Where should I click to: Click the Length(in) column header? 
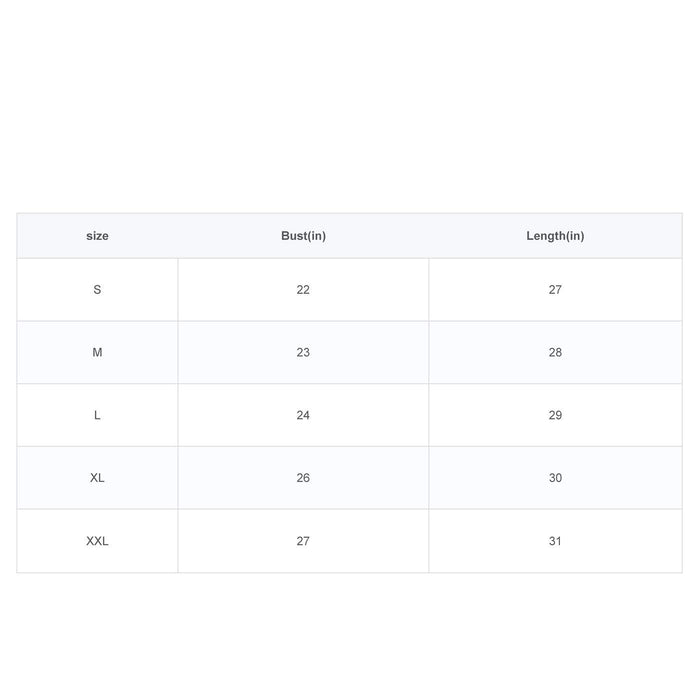click(x=555, y=236)
